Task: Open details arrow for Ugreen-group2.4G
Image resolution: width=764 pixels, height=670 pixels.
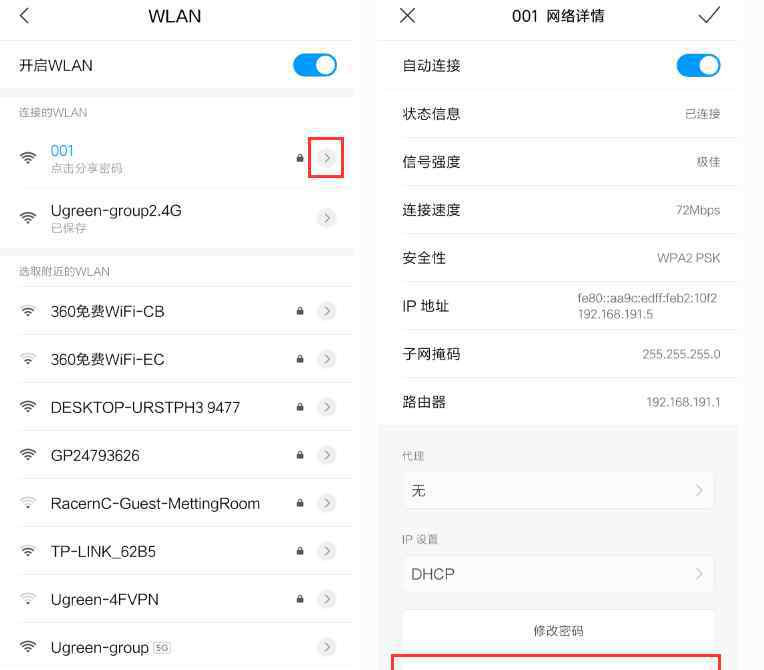Action: [326, 217]
